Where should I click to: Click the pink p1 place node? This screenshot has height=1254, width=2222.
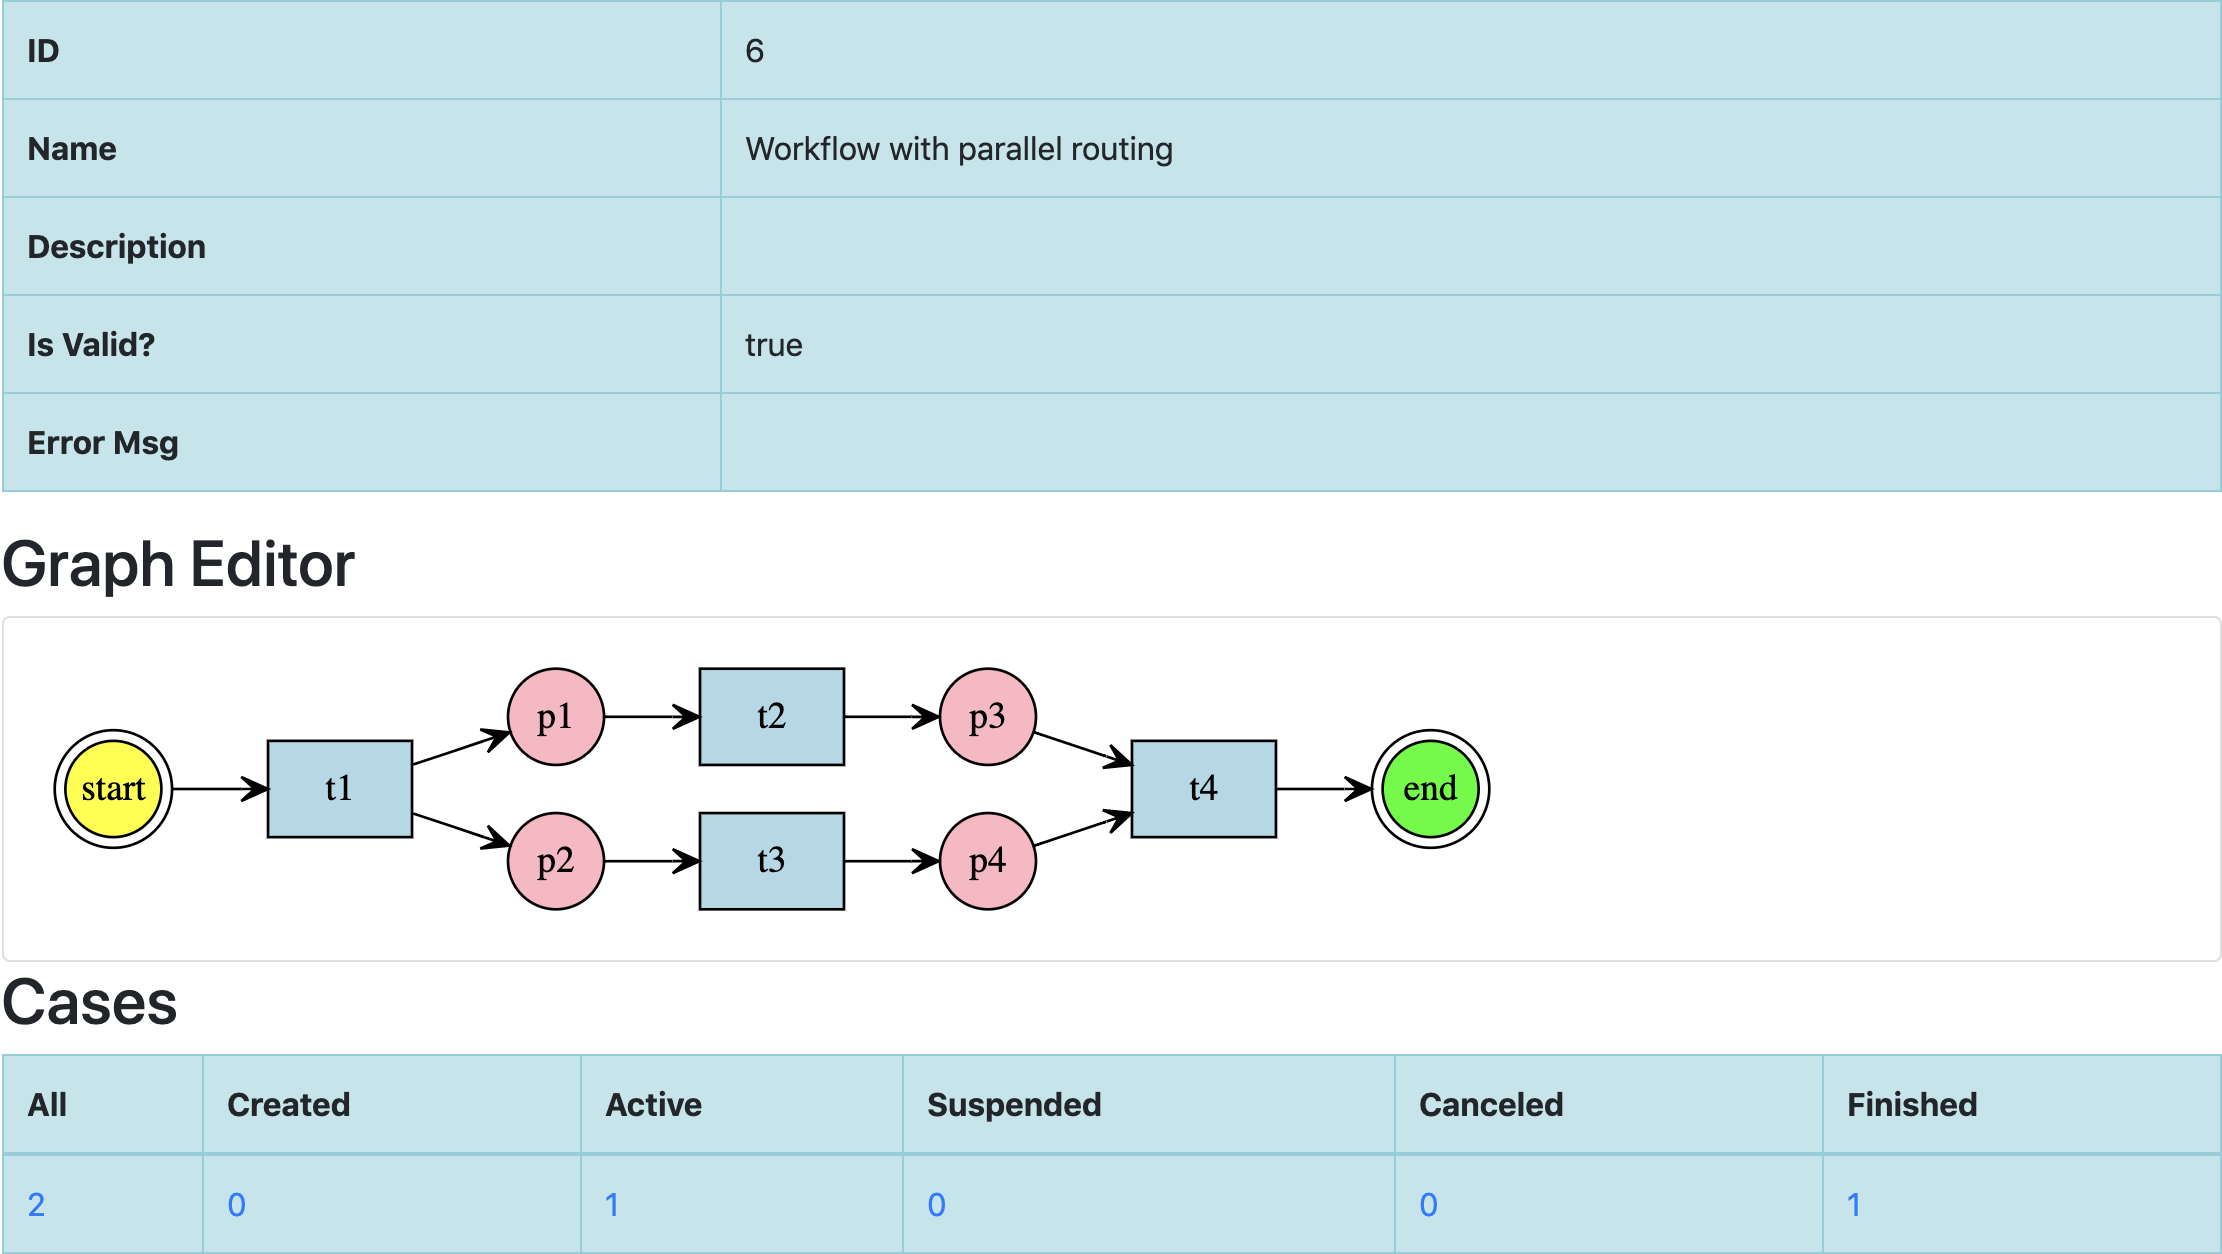pyautogui.click(x=555, y=717)
